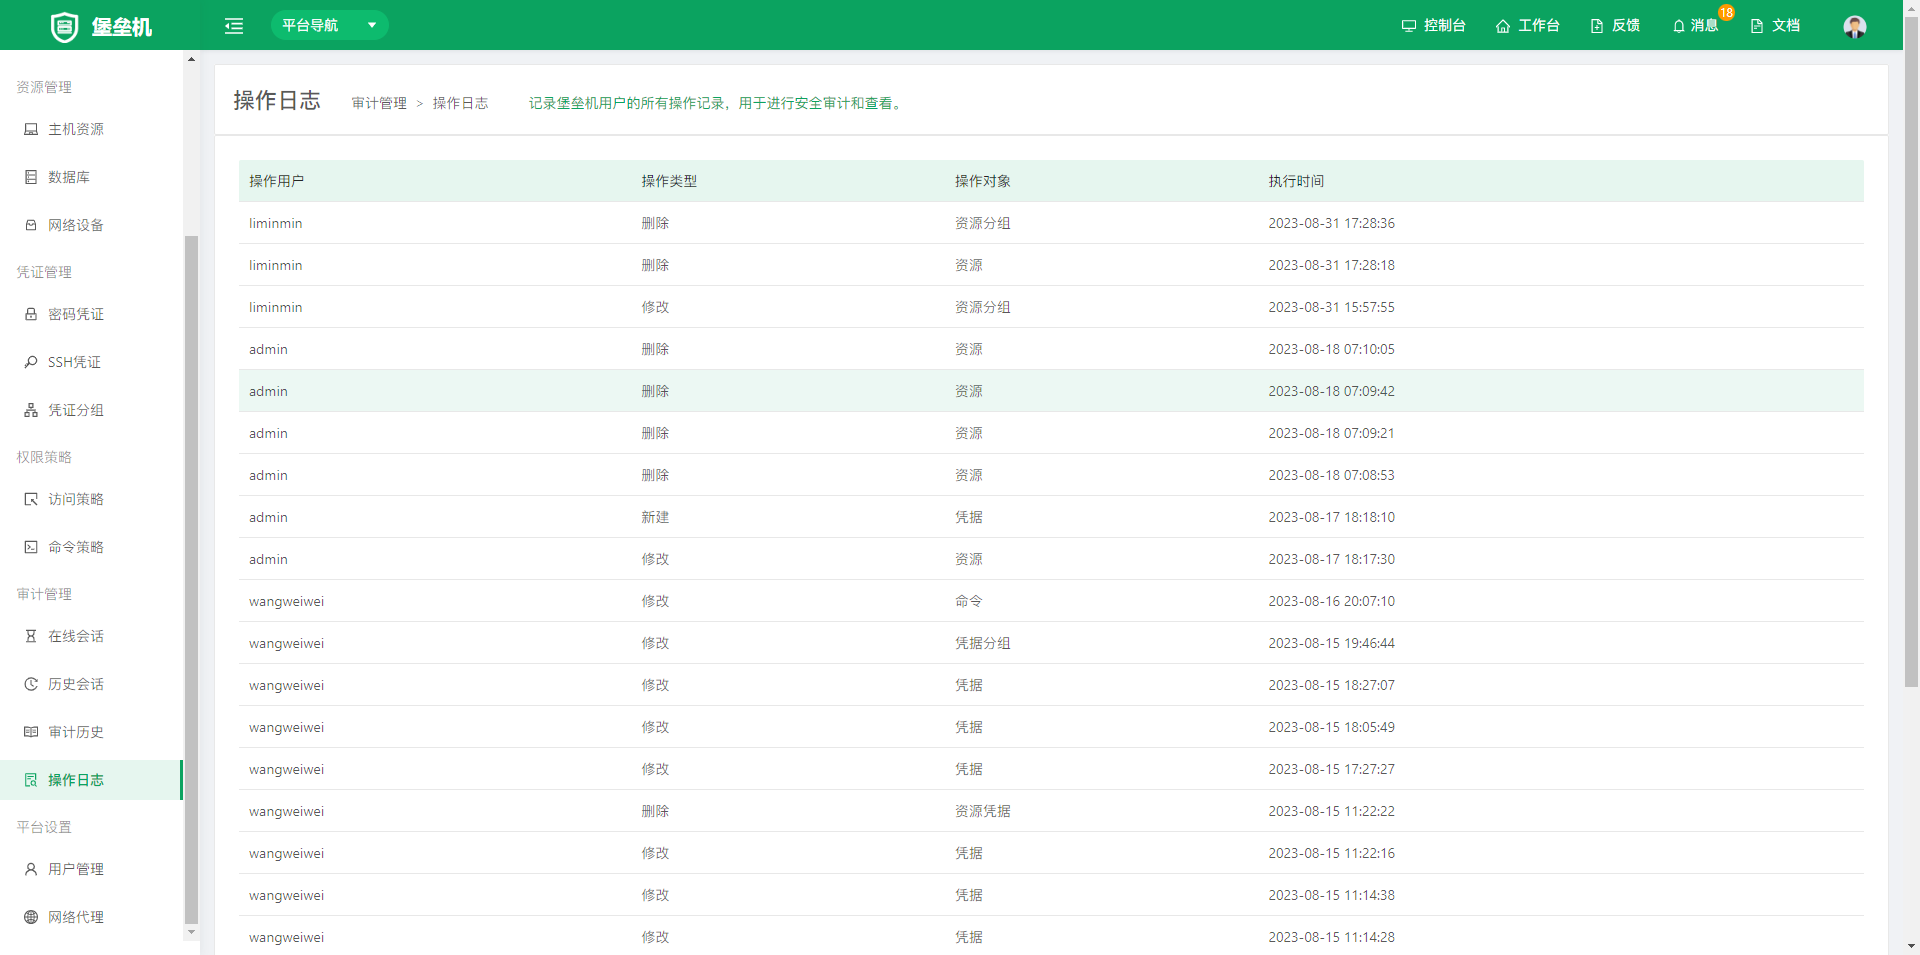The width and height of the screenshot is (1920, 955).
Task: Click the 网络设备 icon in the sidebar
Action: click(x=31, y=225)
